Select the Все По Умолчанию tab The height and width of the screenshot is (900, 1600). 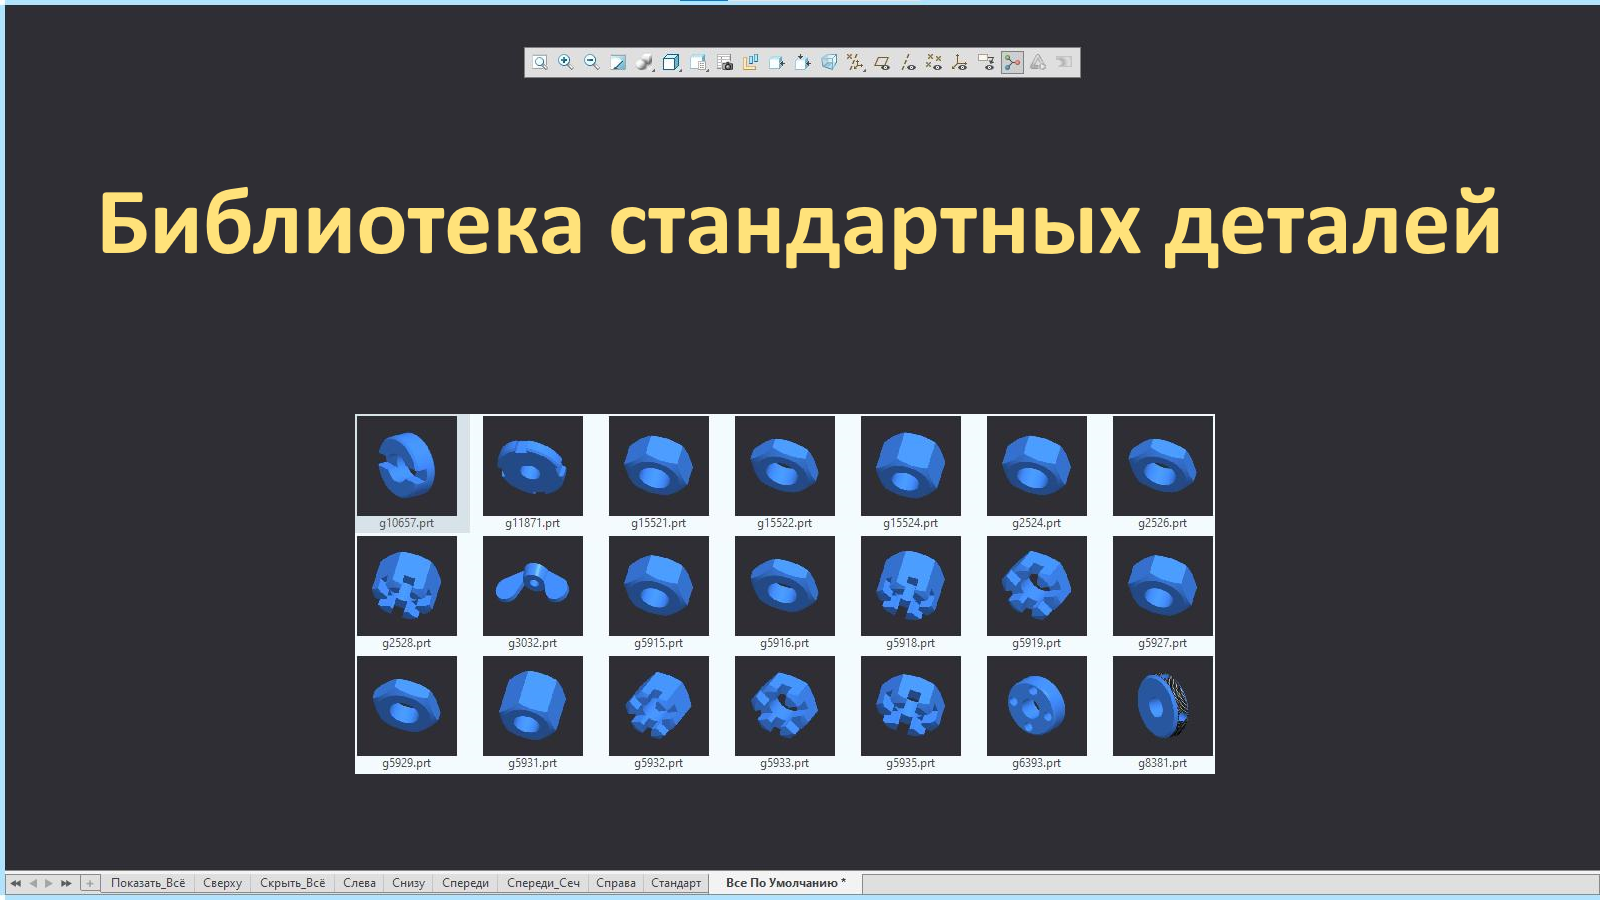(x=784, y=883)
